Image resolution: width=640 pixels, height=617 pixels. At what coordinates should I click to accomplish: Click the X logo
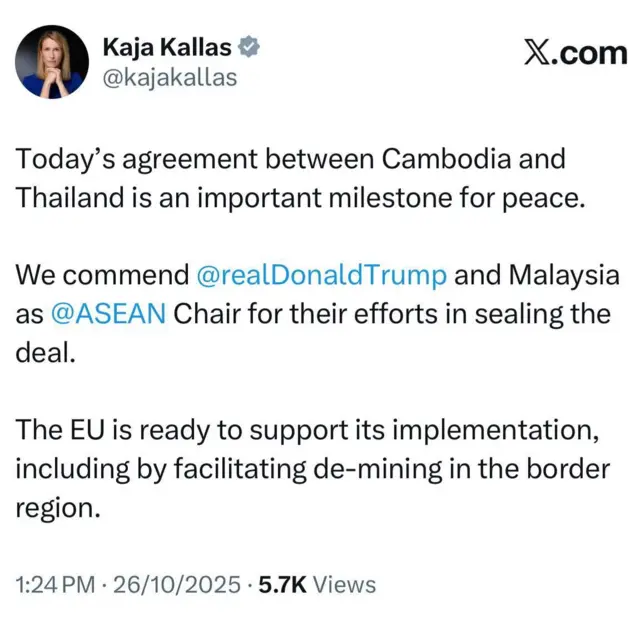click(x=536, y=53)
